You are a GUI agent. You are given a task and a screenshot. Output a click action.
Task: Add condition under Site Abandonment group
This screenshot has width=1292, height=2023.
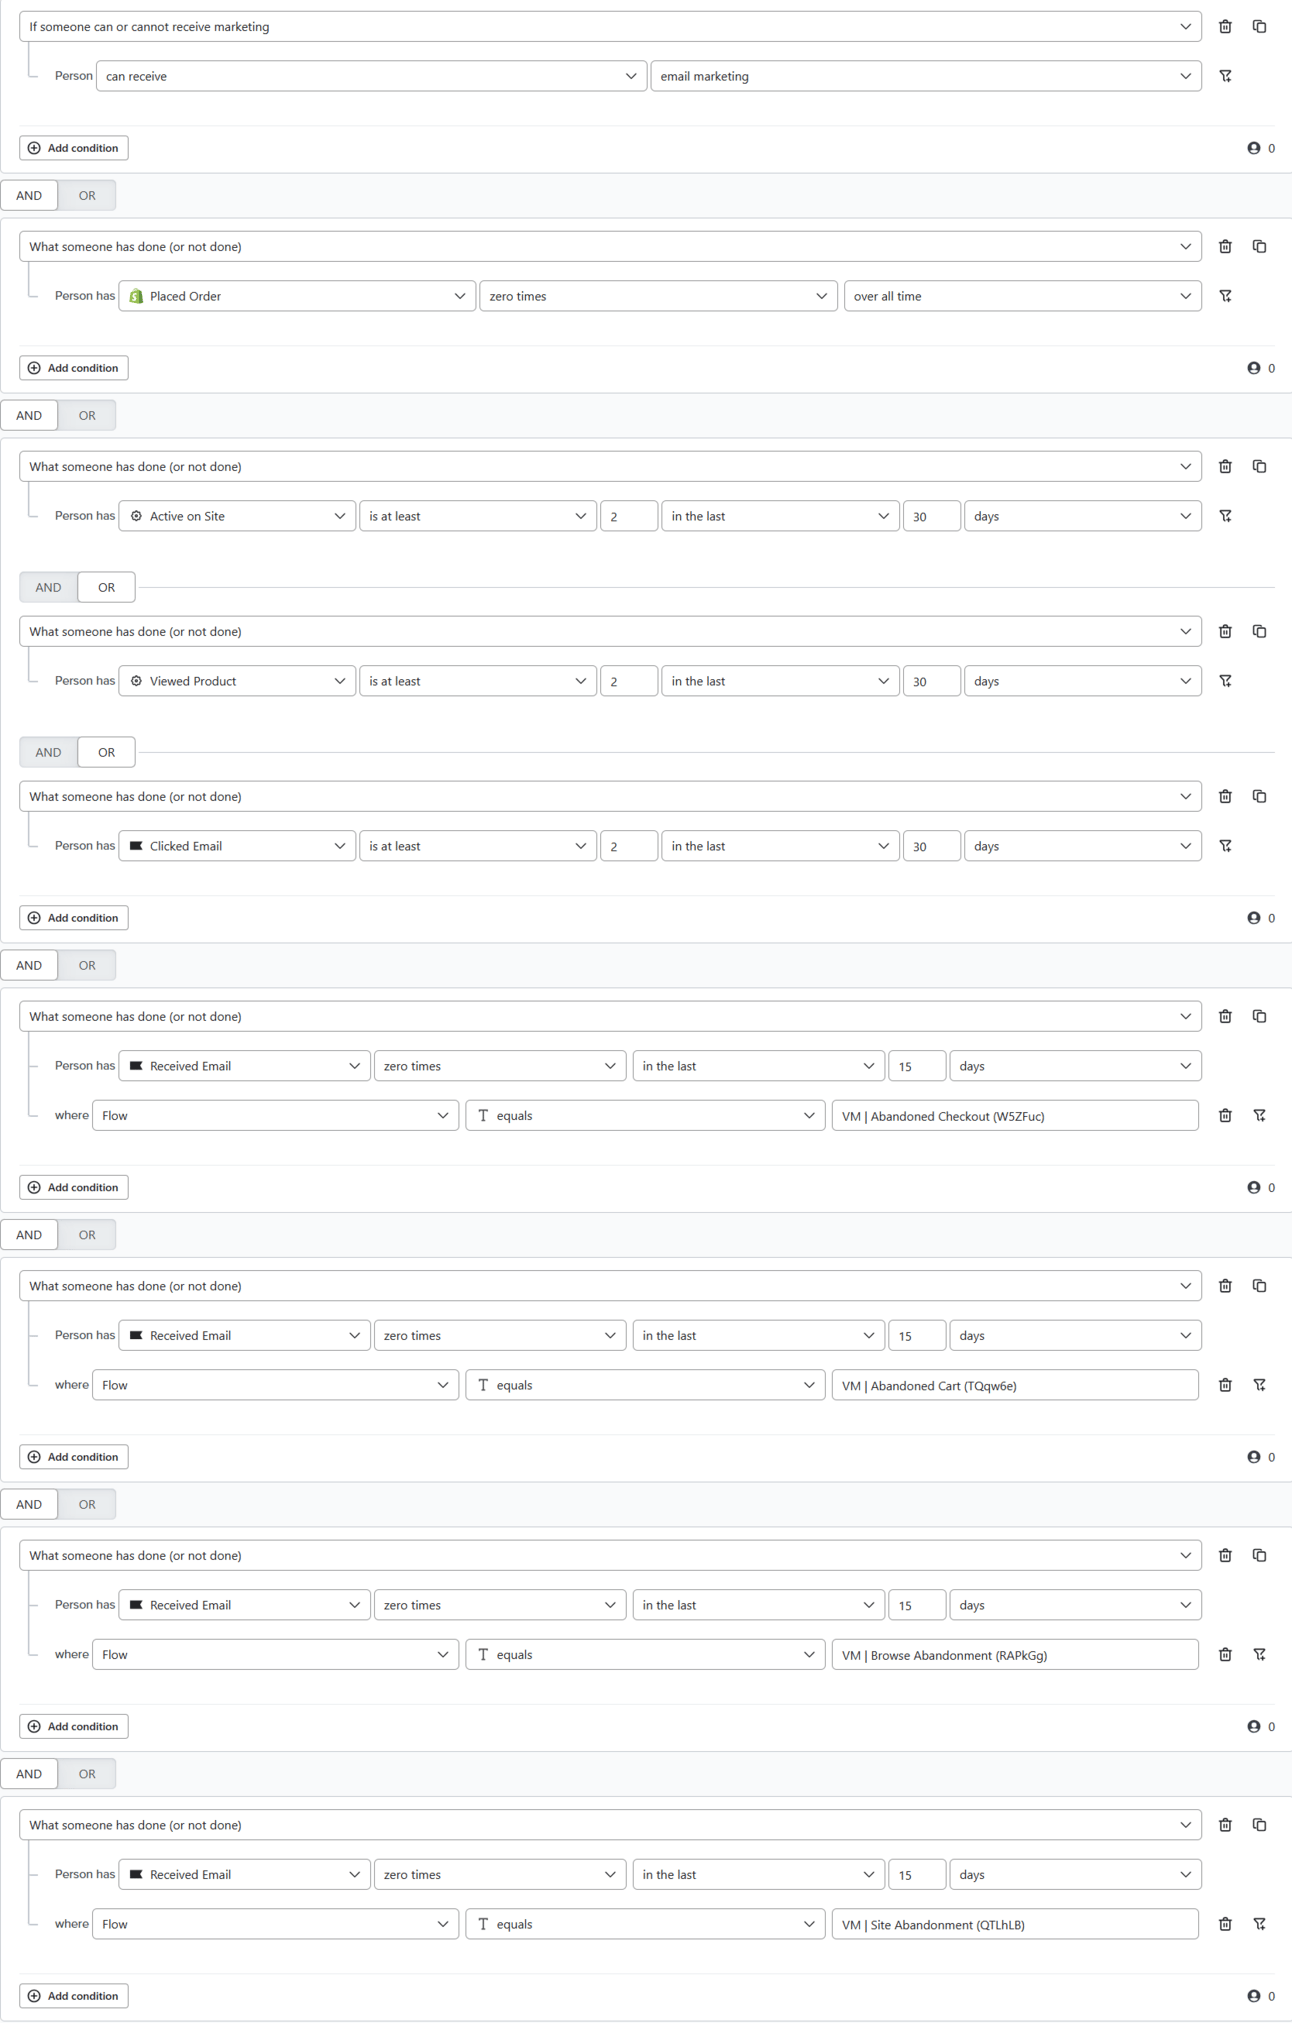74,1996
